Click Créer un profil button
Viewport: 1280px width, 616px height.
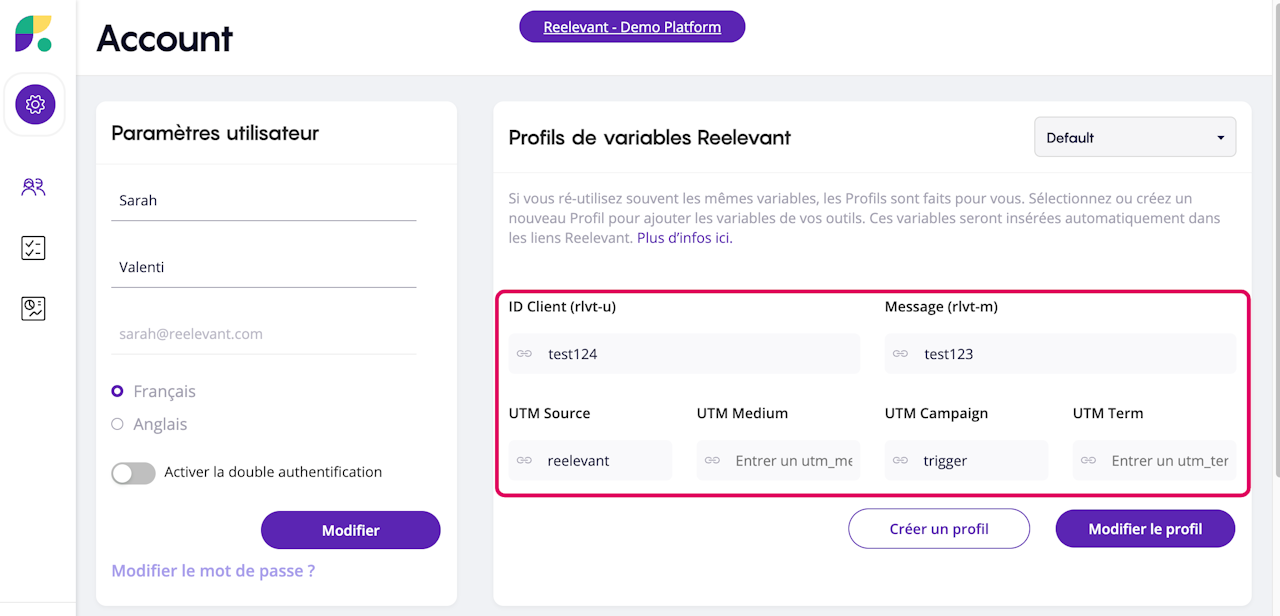(939, 529)
